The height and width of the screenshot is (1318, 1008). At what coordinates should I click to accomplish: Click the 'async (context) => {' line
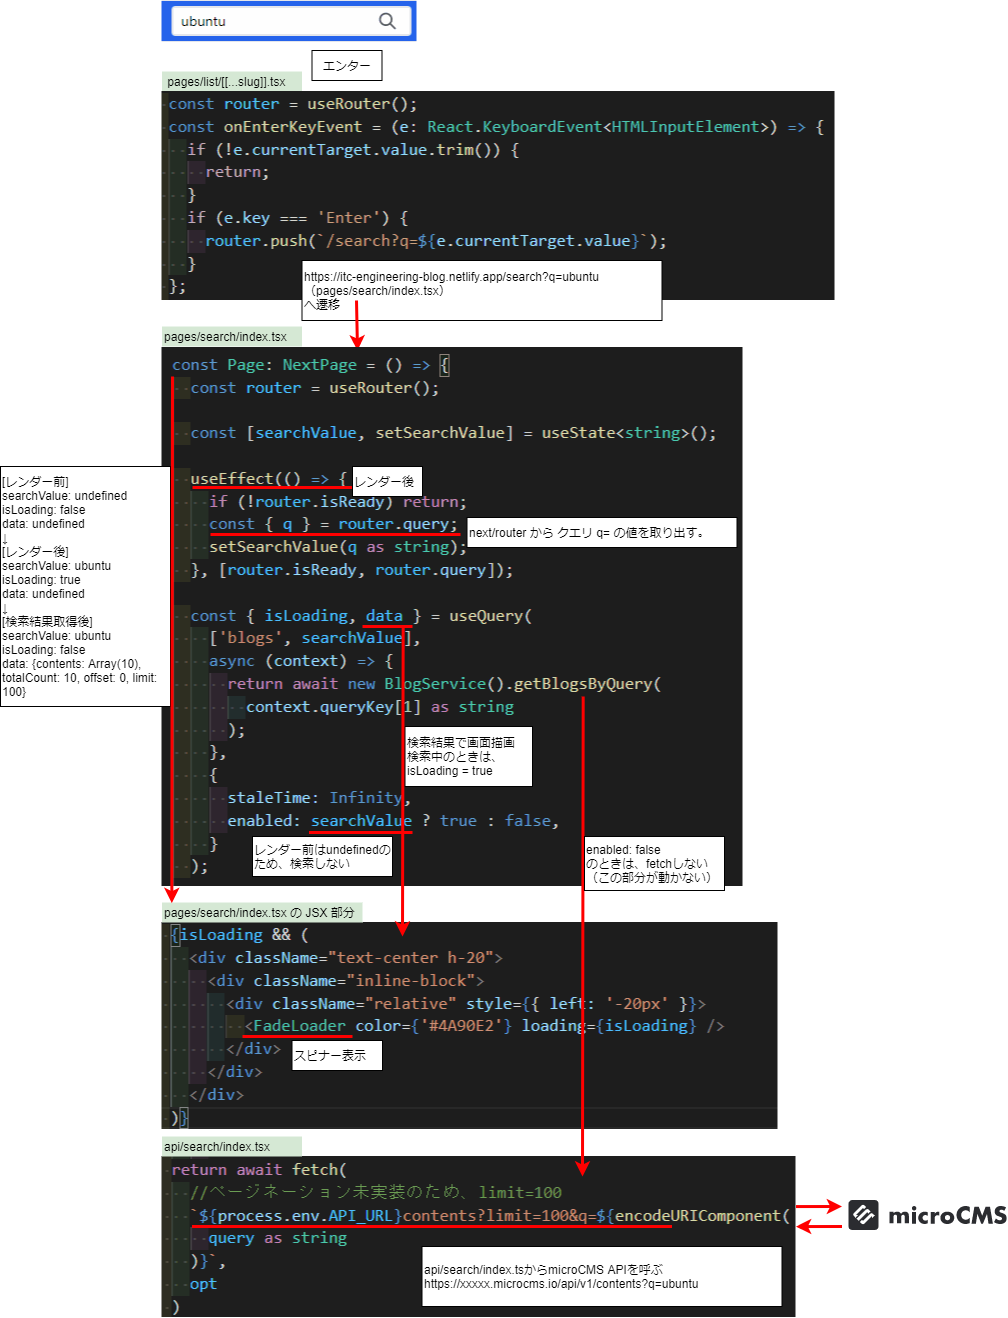[301, 661]
